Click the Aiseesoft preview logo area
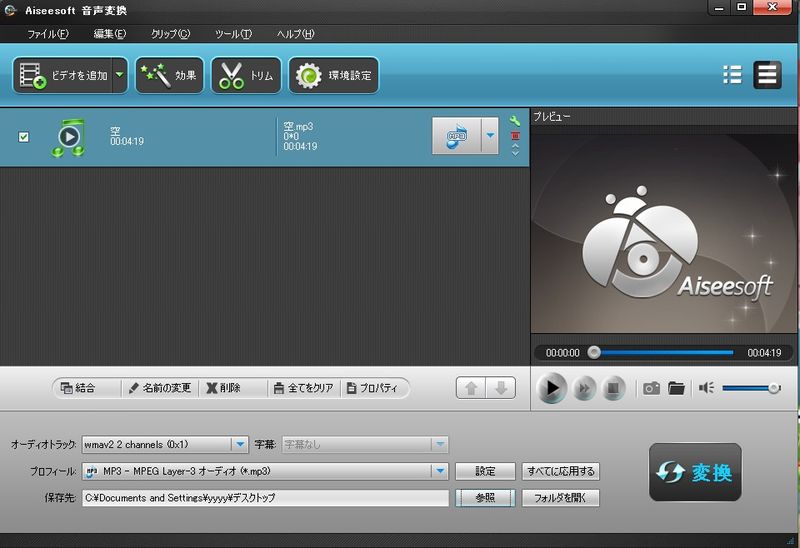The image size is (800, 548). pos(662,234)
